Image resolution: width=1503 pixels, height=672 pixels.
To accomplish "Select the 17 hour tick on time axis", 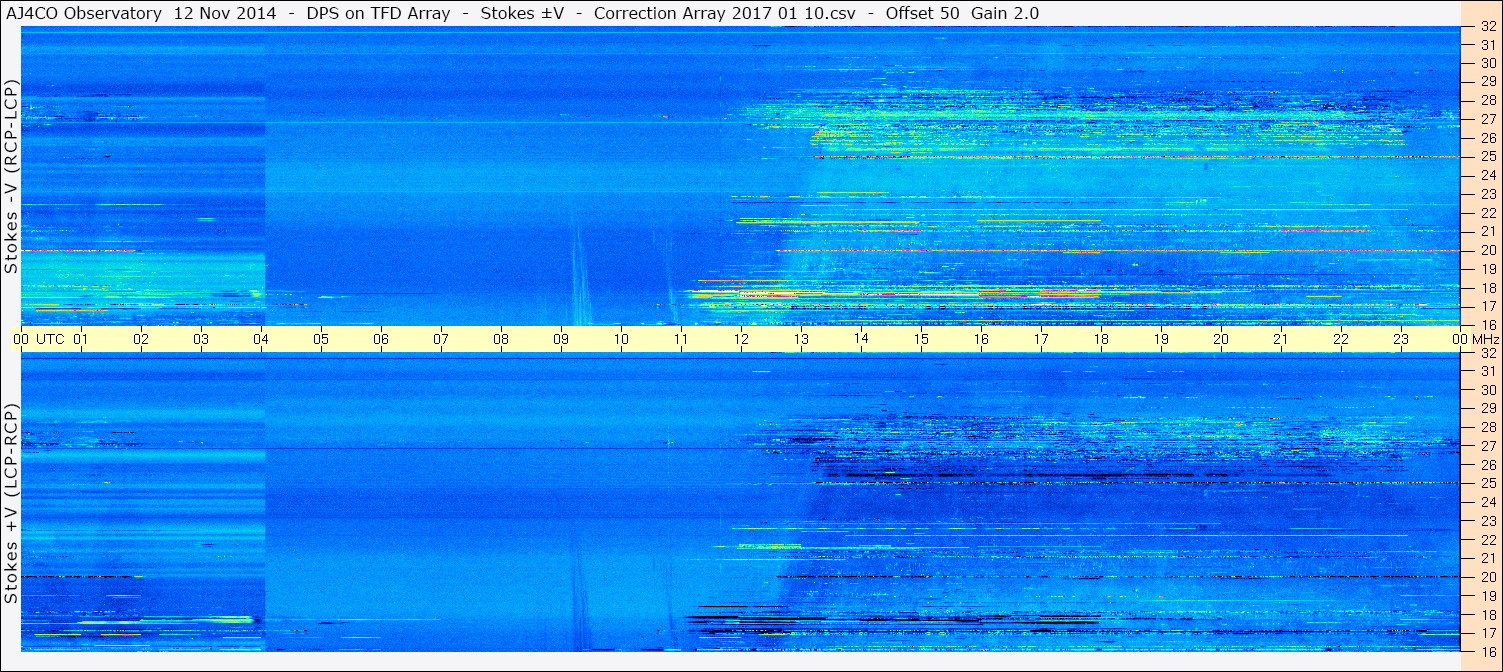I will pyautogui.click(x=1041, y=339).
